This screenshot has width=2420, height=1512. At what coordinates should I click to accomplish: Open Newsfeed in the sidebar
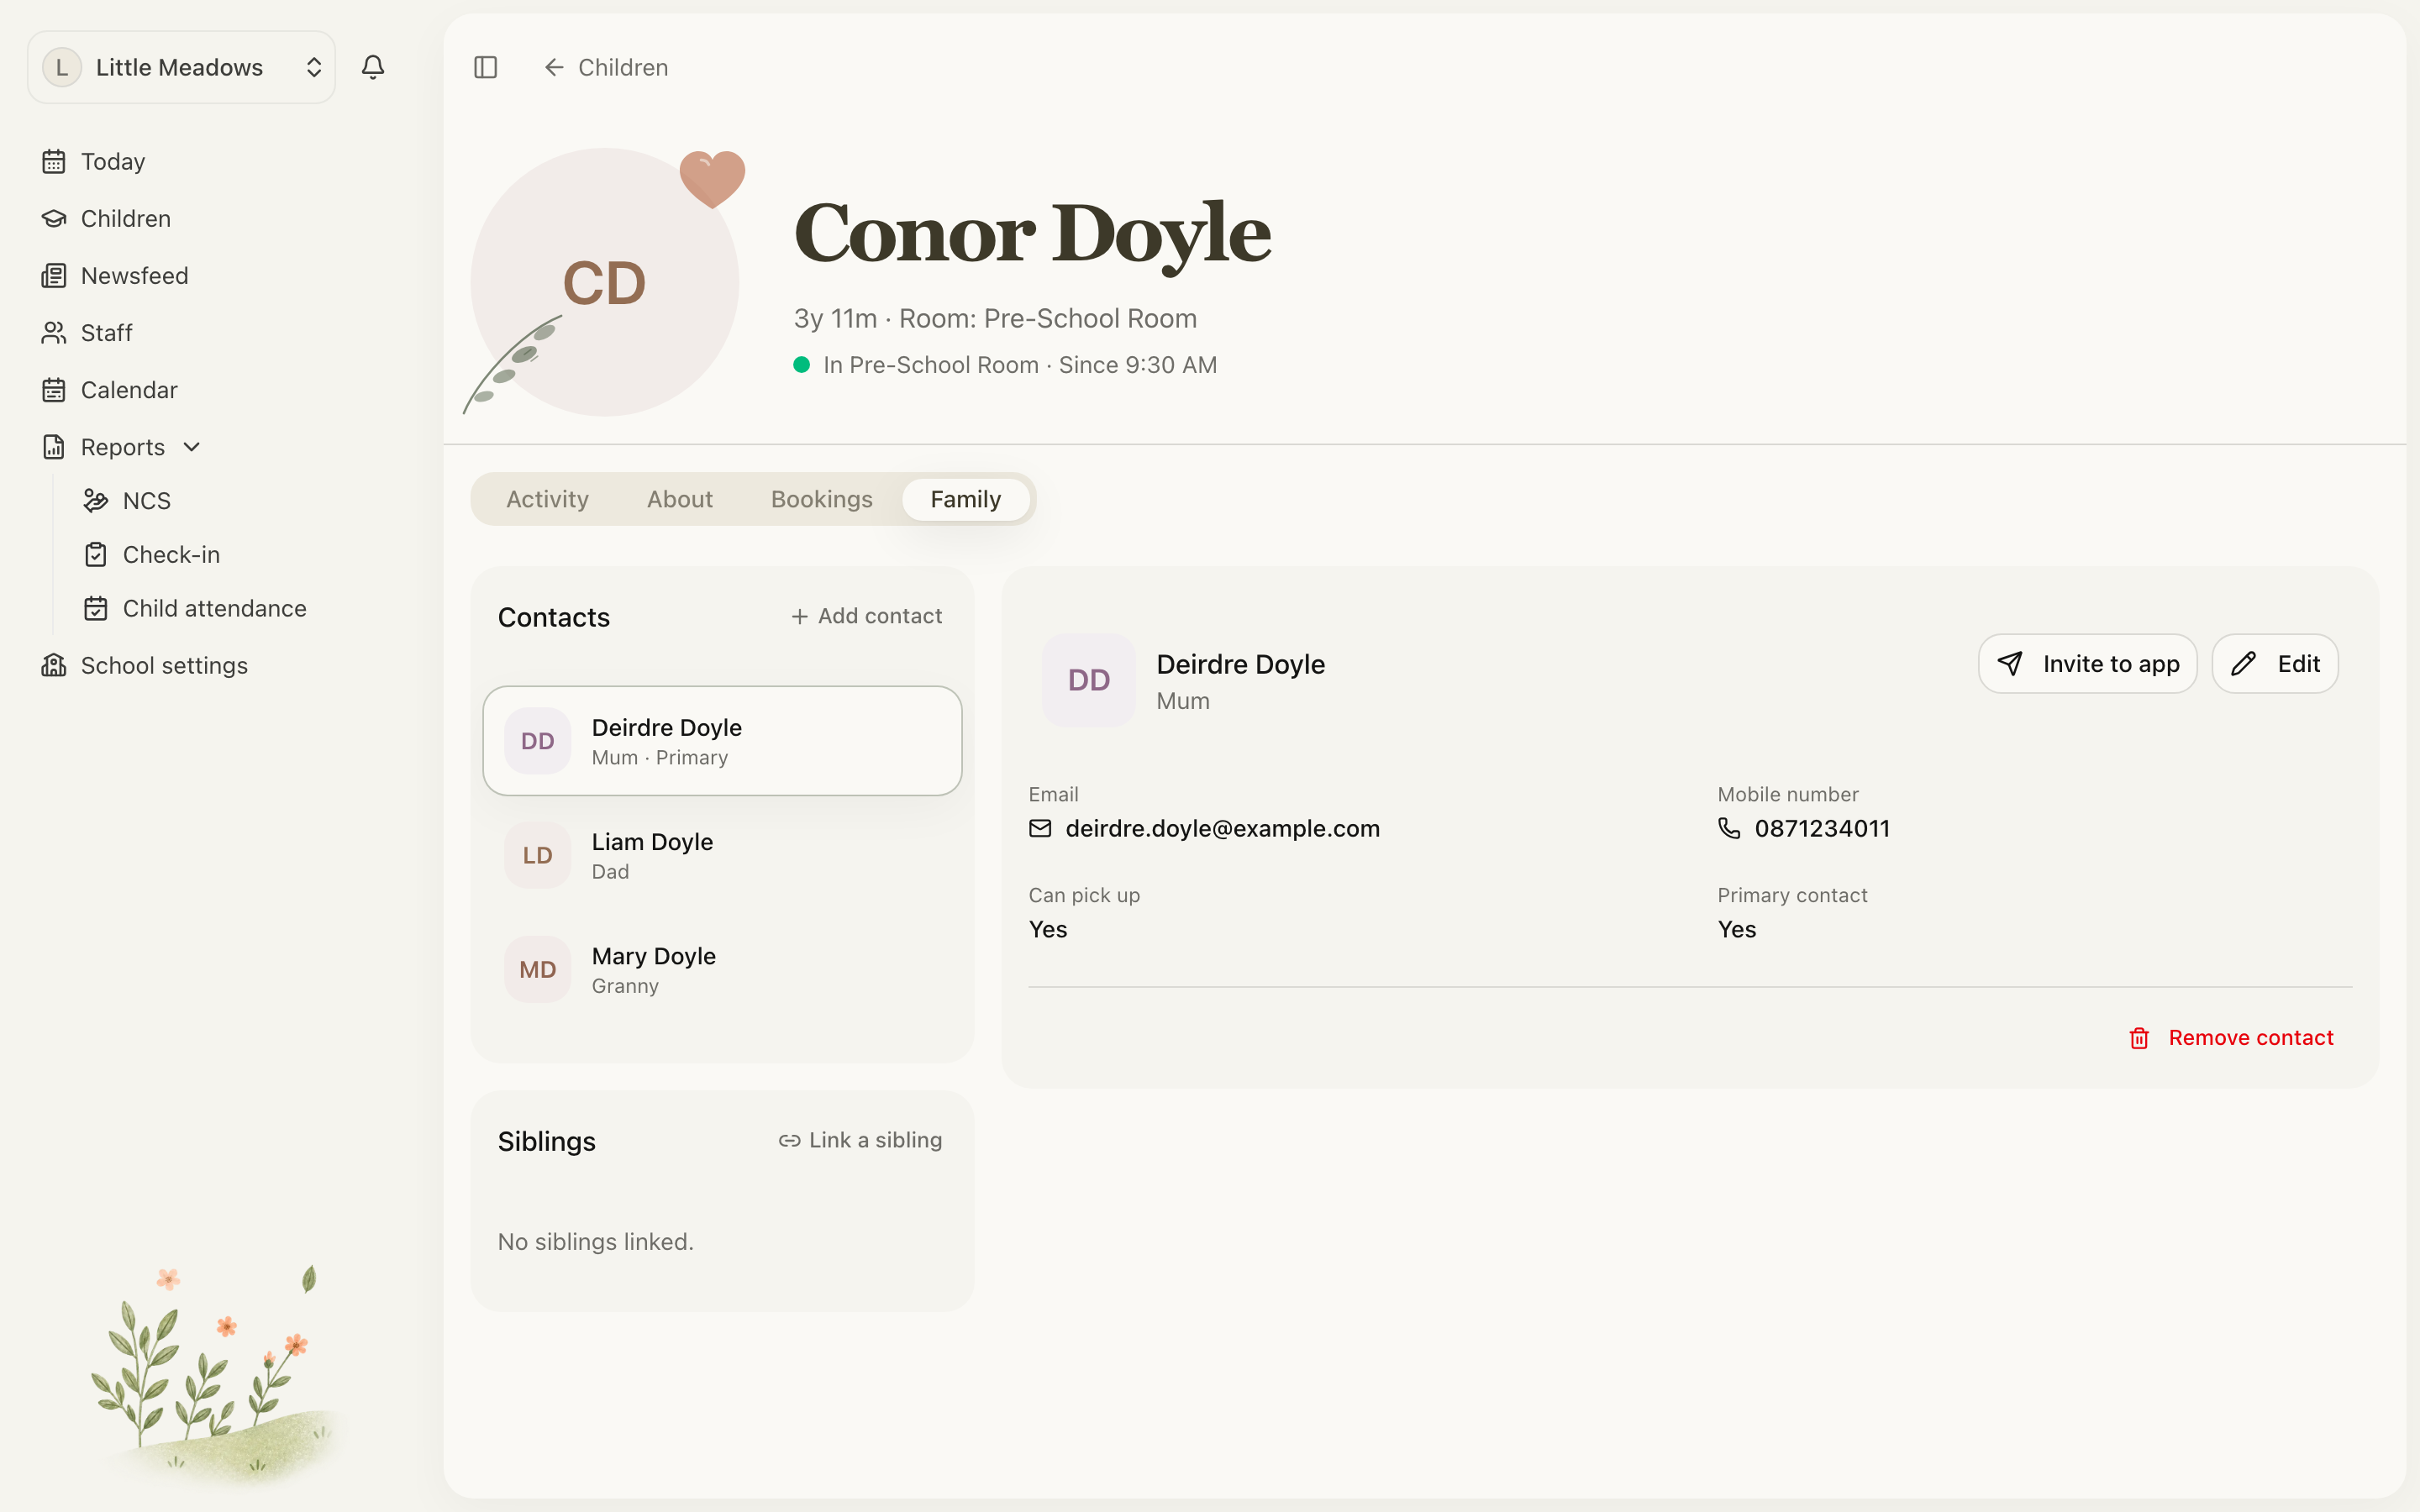click(x=134, y=275)
